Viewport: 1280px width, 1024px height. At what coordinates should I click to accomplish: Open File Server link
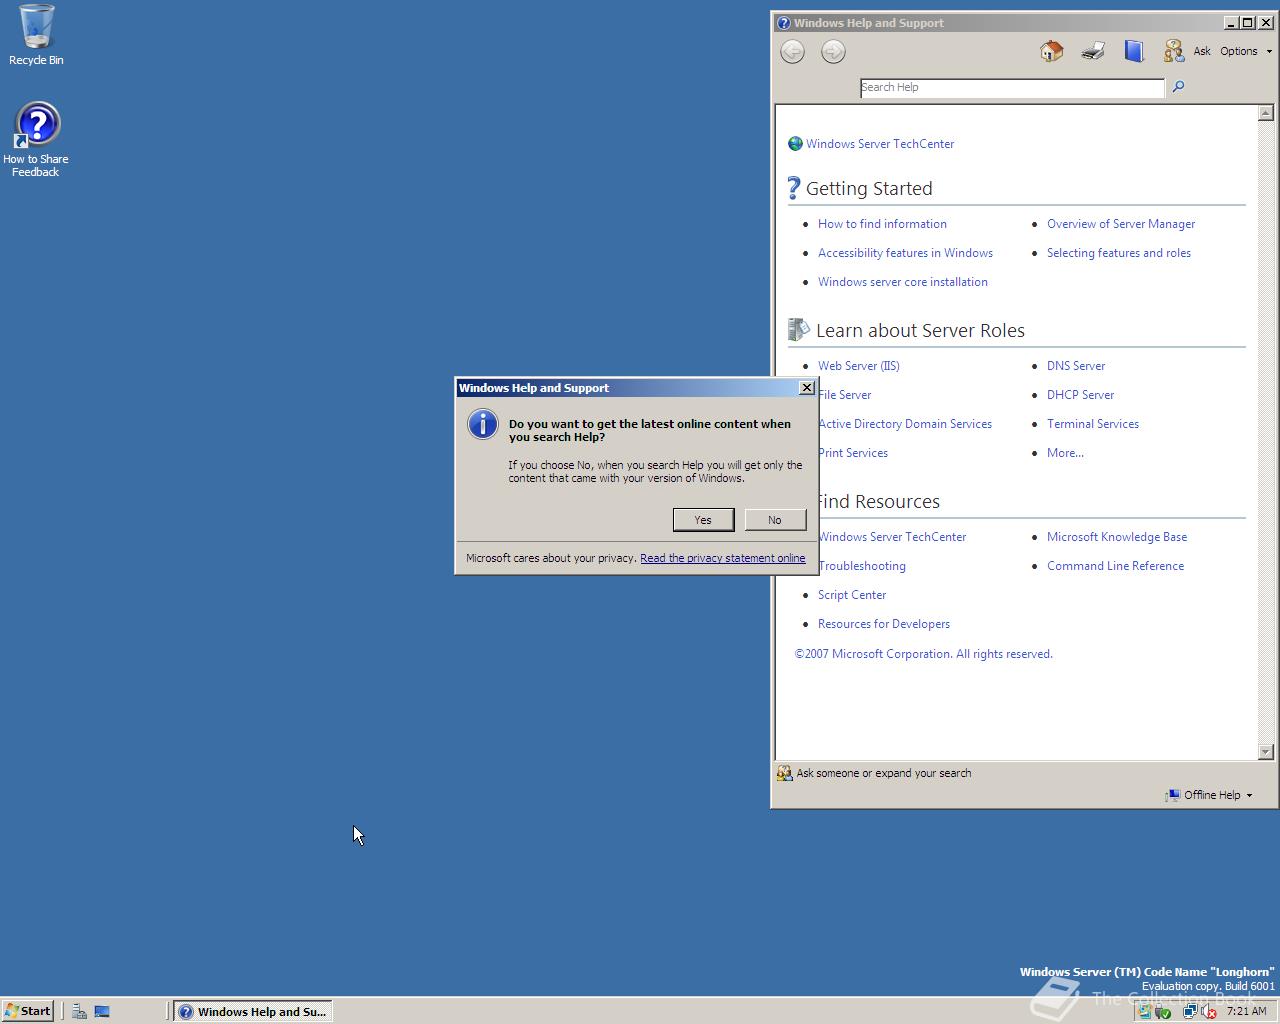(845, 395)
